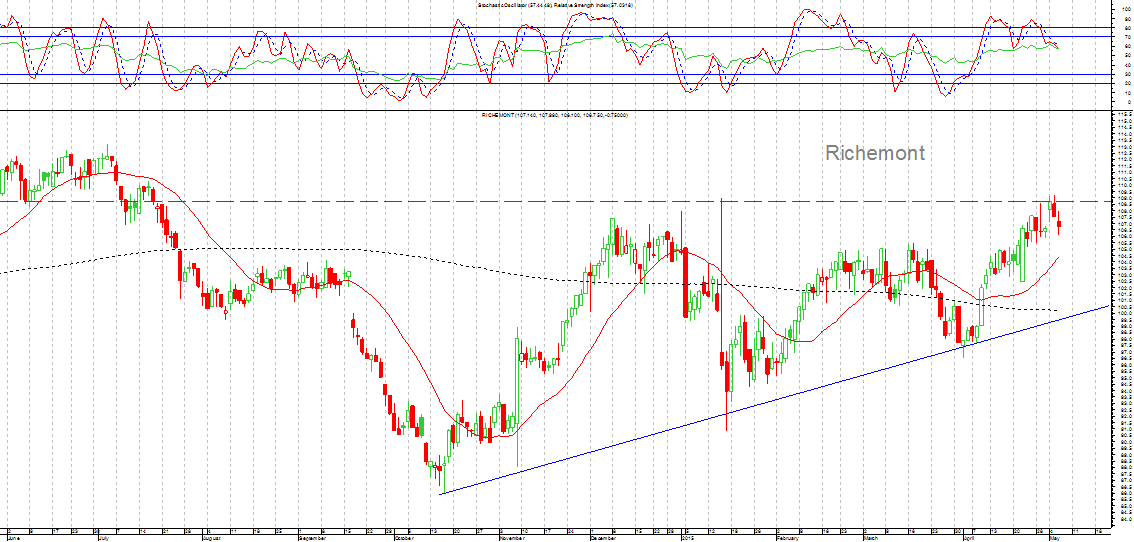Click the large Richemont chart title
Screen dimensions: 1134x542
tap(875, 153)
